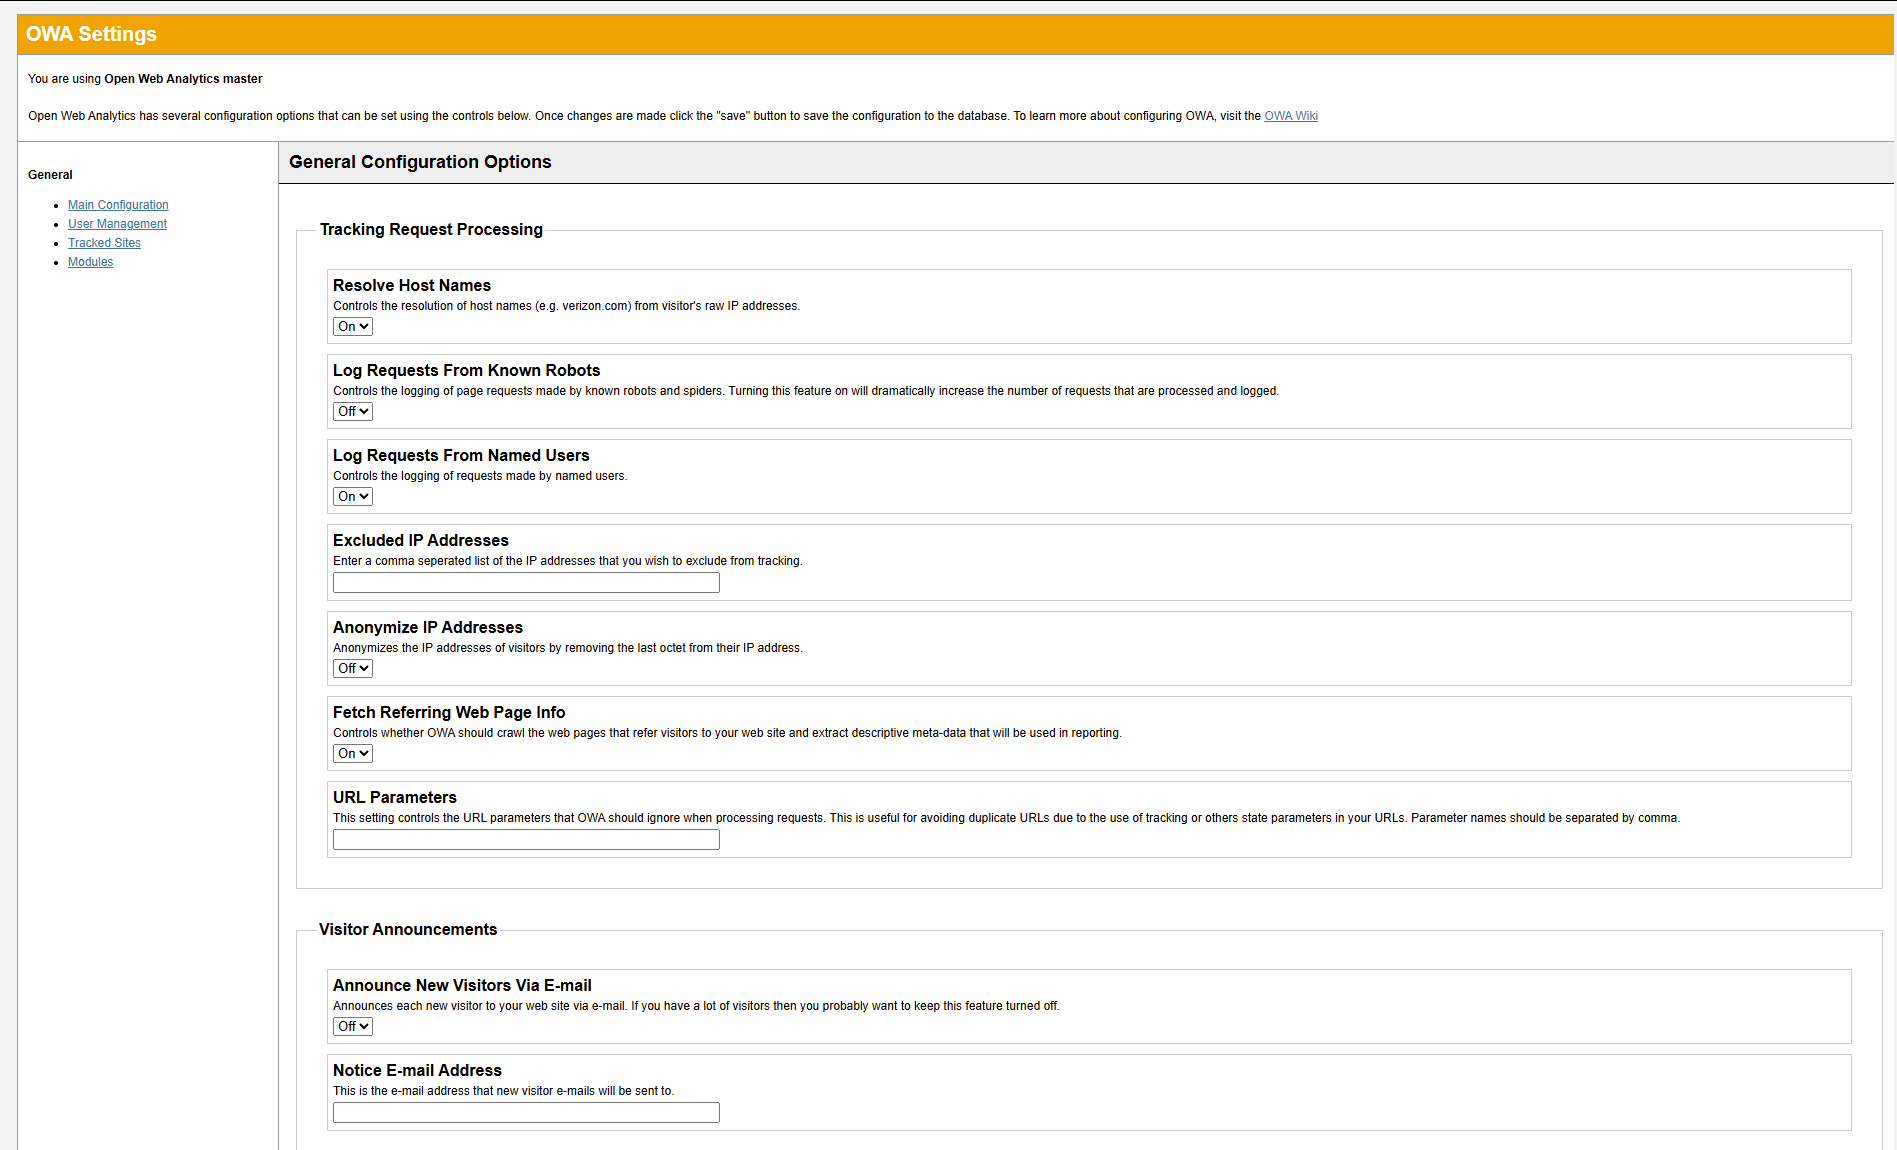
Task: Open the Modules link in sidebar
Action: [90, 262]
